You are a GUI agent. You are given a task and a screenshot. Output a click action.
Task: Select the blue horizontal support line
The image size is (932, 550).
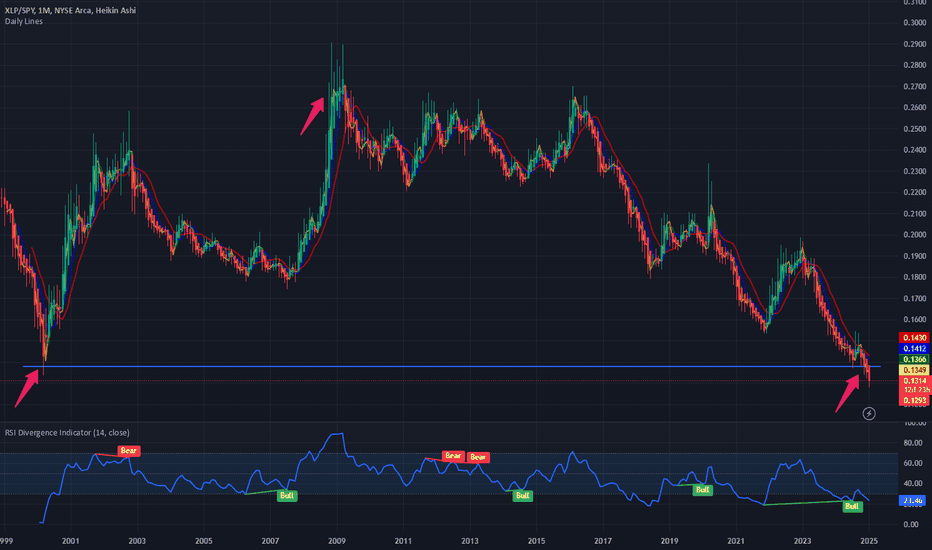(452, 366)
